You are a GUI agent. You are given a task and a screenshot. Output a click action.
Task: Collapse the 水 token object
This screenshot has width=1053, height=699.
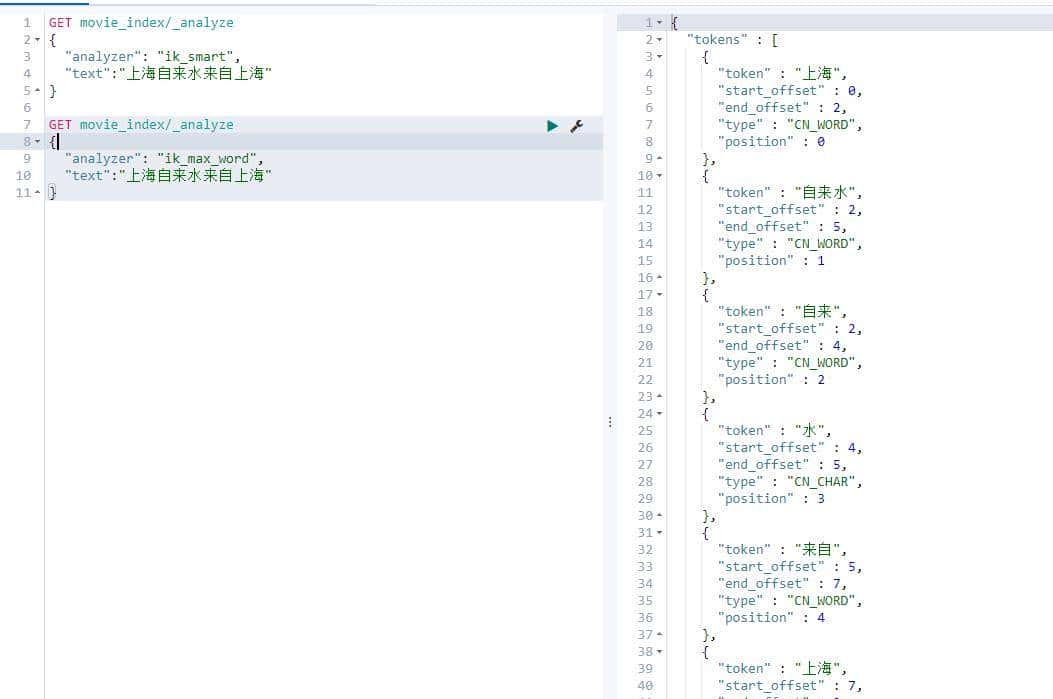[660, 413]
